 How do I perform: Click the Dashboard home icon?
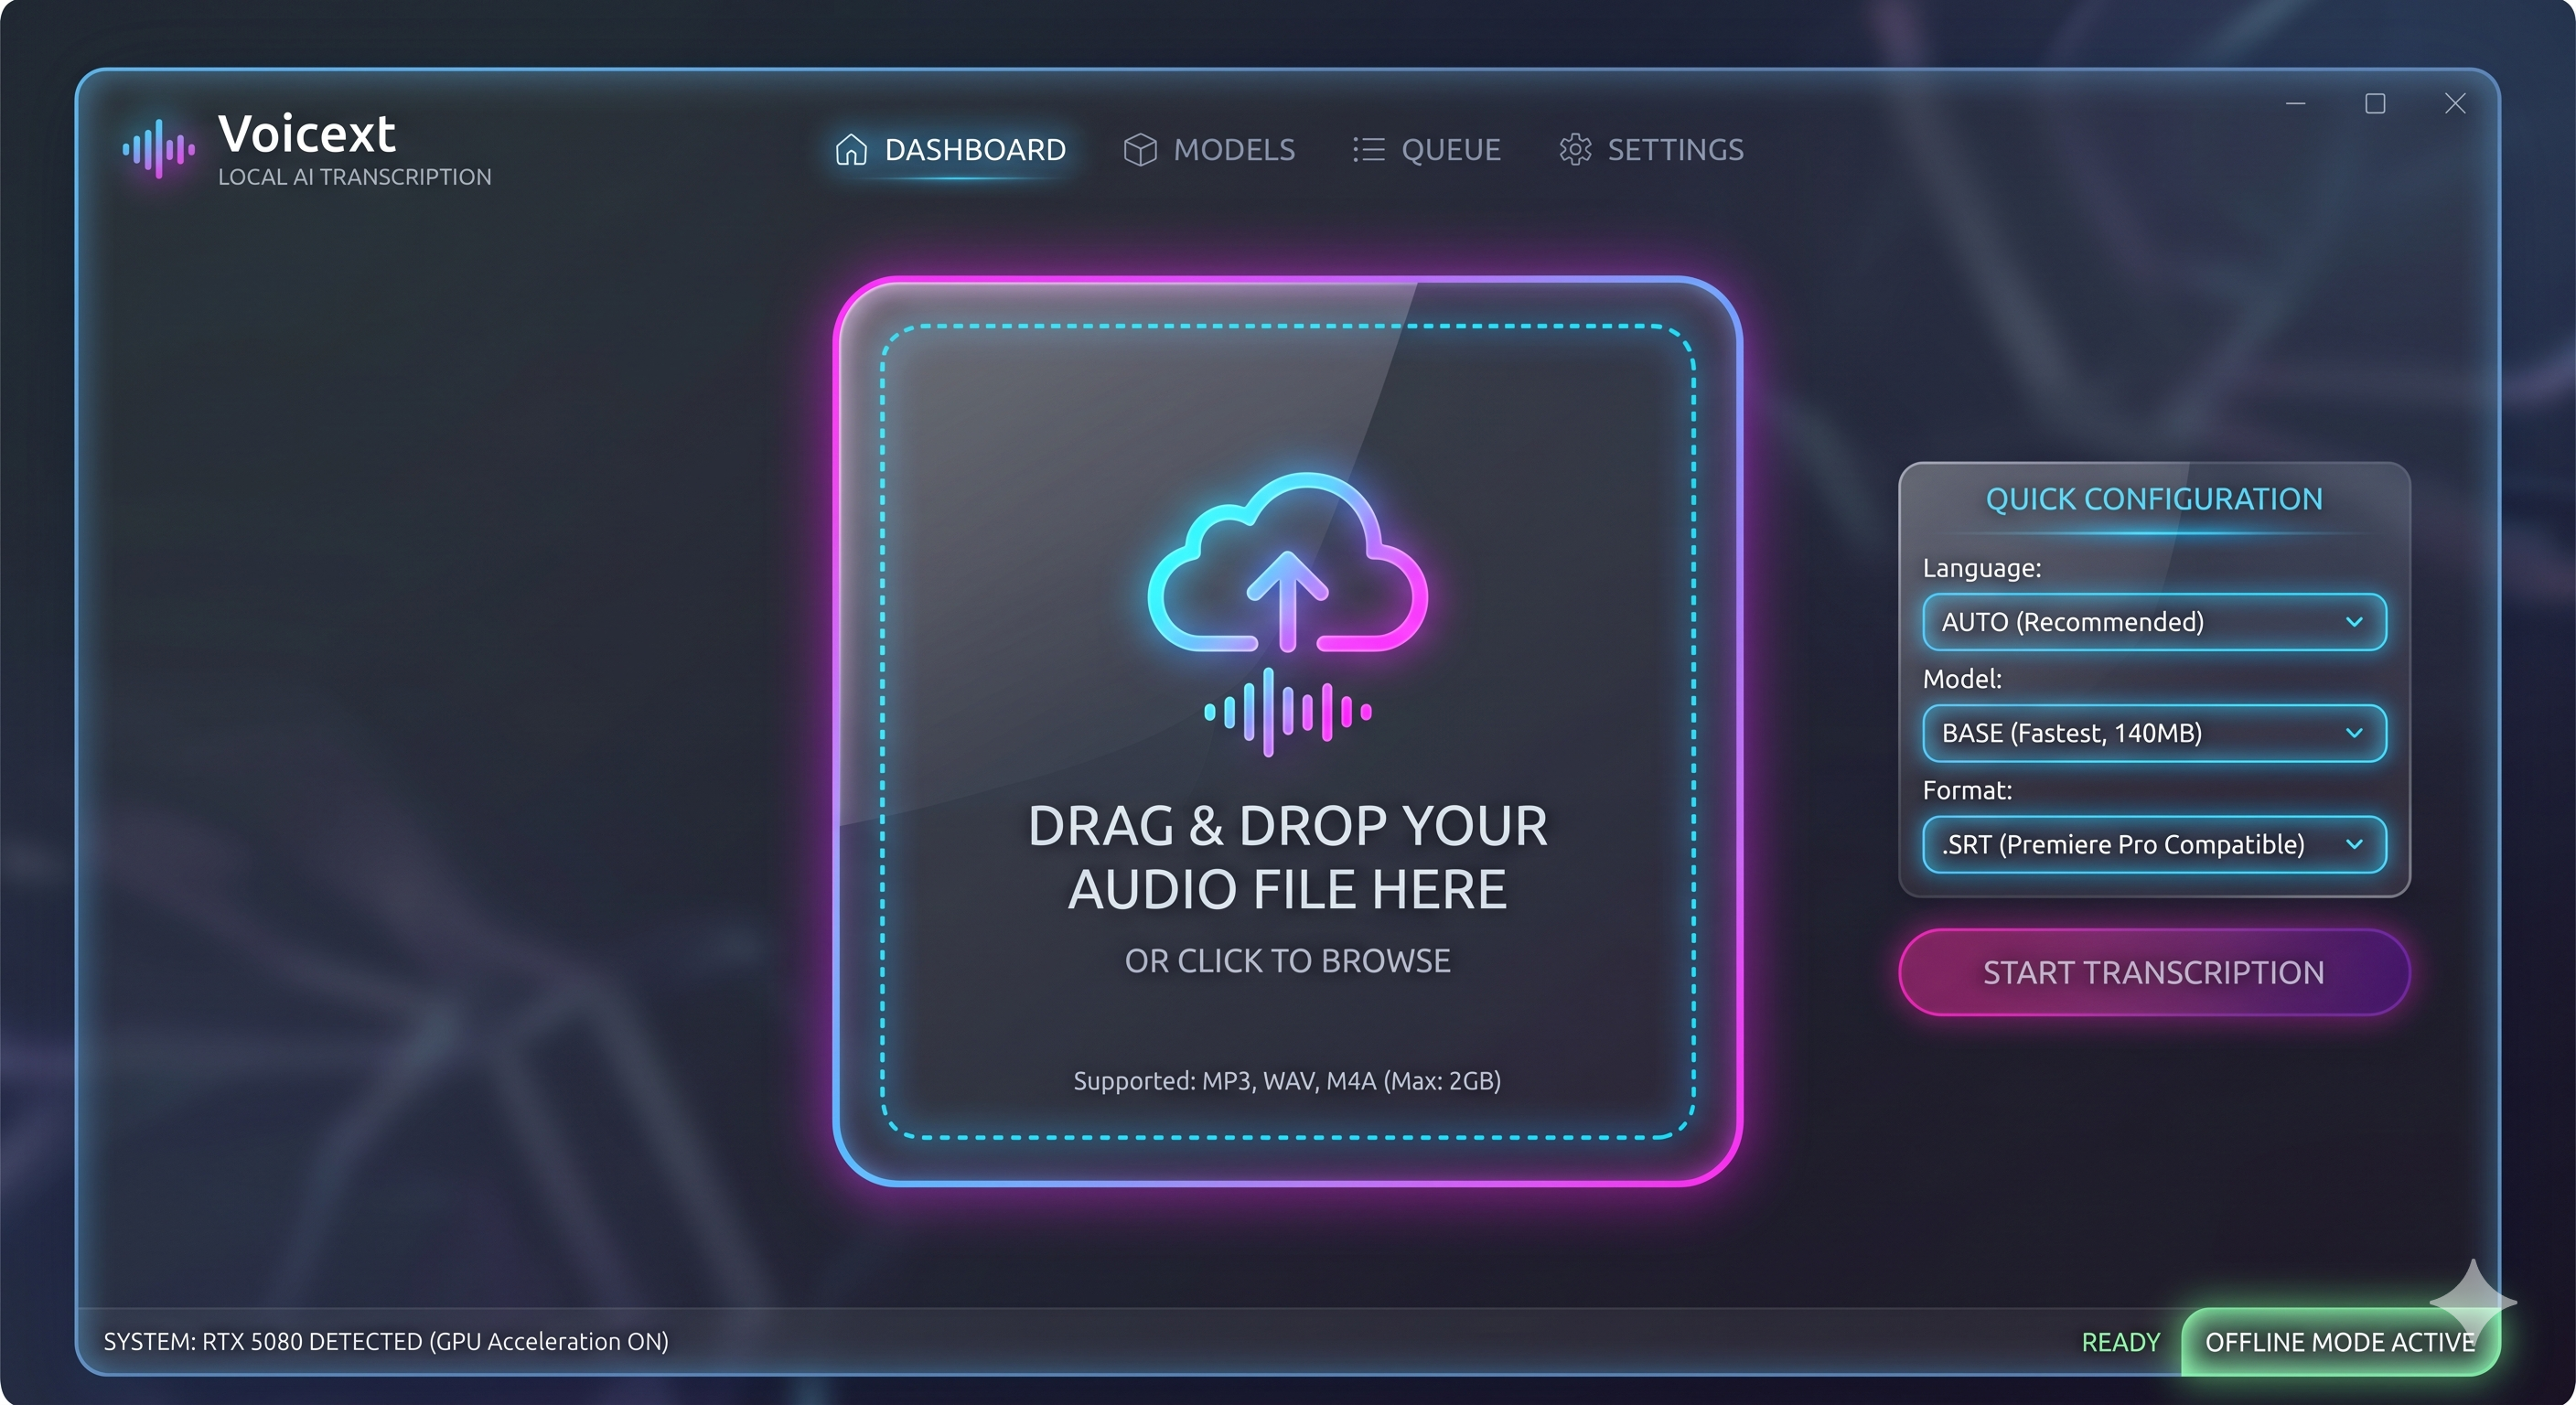tap(851, 149)
